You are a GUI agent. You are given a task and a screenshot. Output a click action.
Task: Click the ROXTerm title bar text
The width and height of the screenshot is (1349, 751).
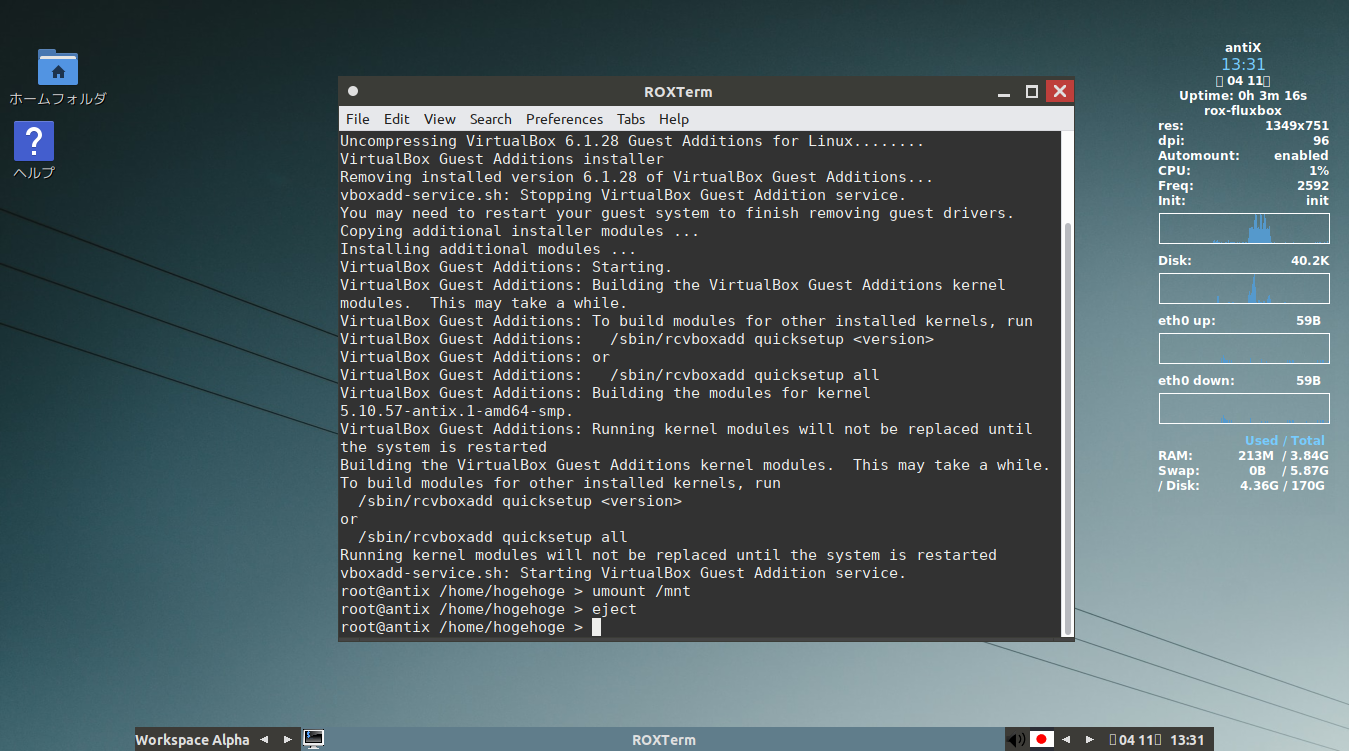[x=678, y=92]
